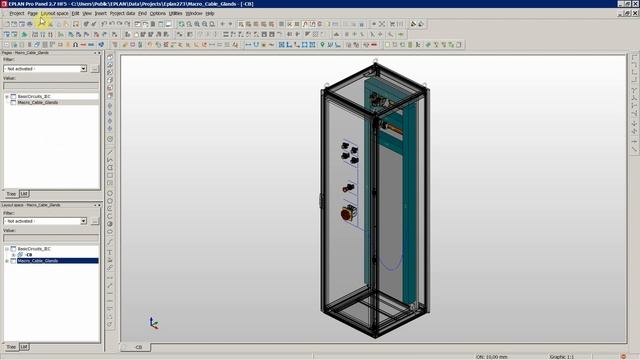
Task: Click the shopping cart toolbar icon
Action: point(392,24)
